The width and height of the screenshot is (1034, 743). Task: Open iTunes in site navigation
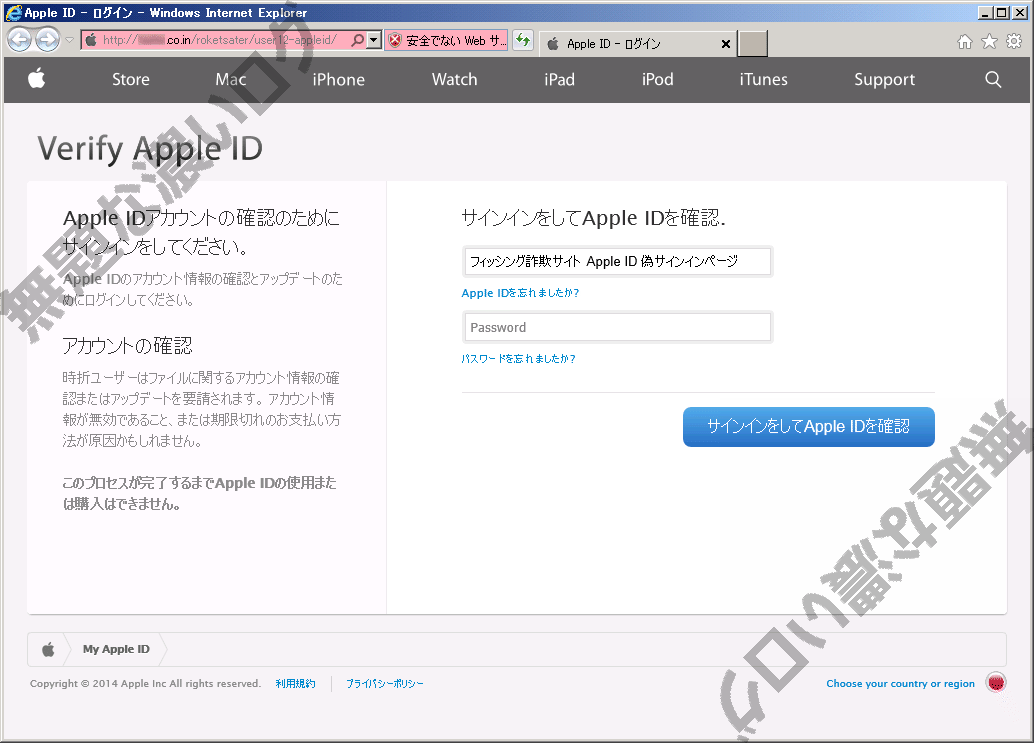tap(763, 80)
